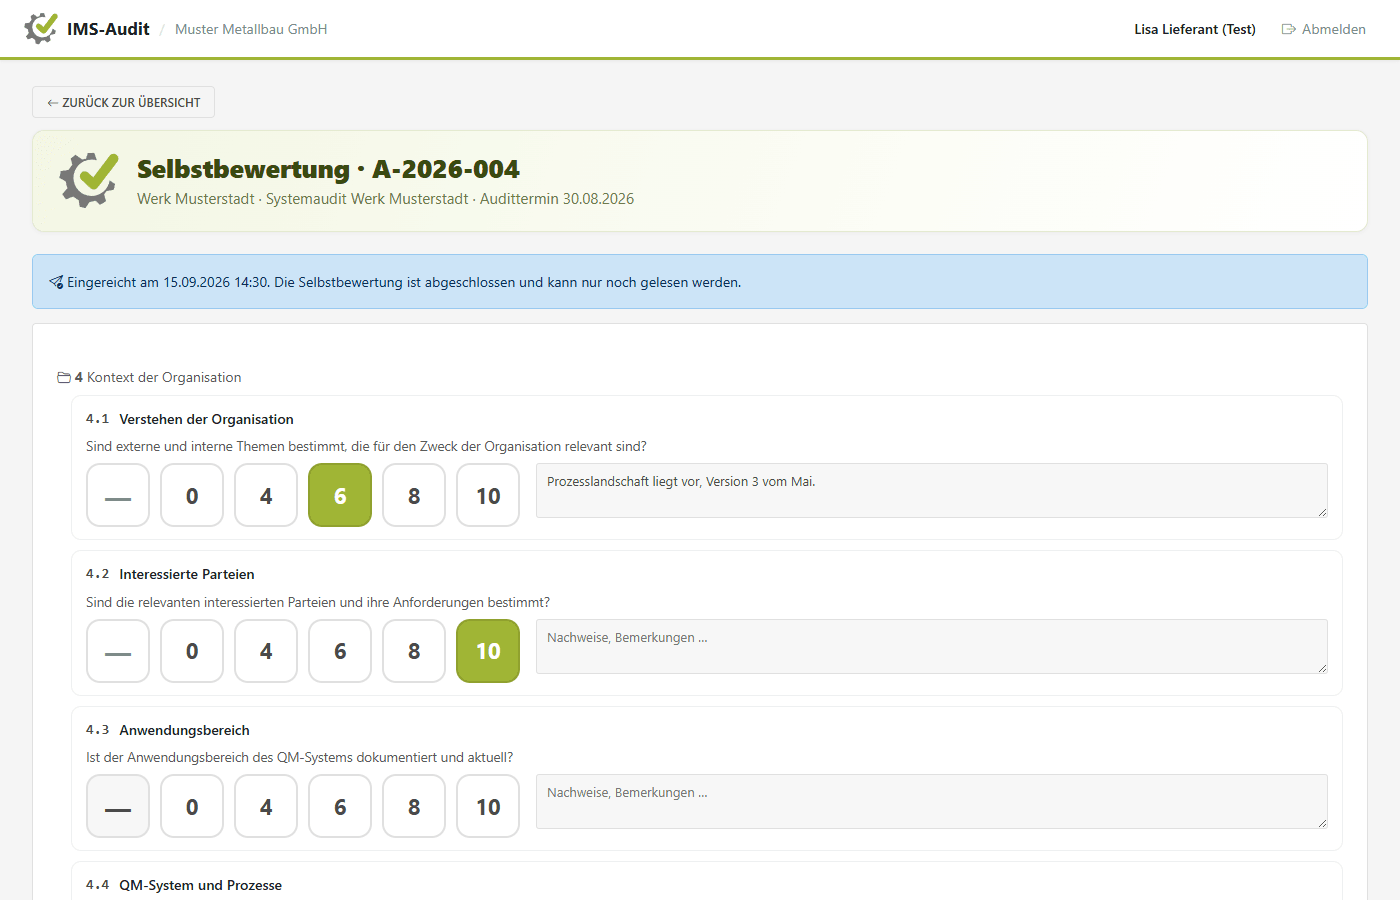
Task: Click the Muster Metallbau GmbH breadcrumb
Action: [251, 29]
